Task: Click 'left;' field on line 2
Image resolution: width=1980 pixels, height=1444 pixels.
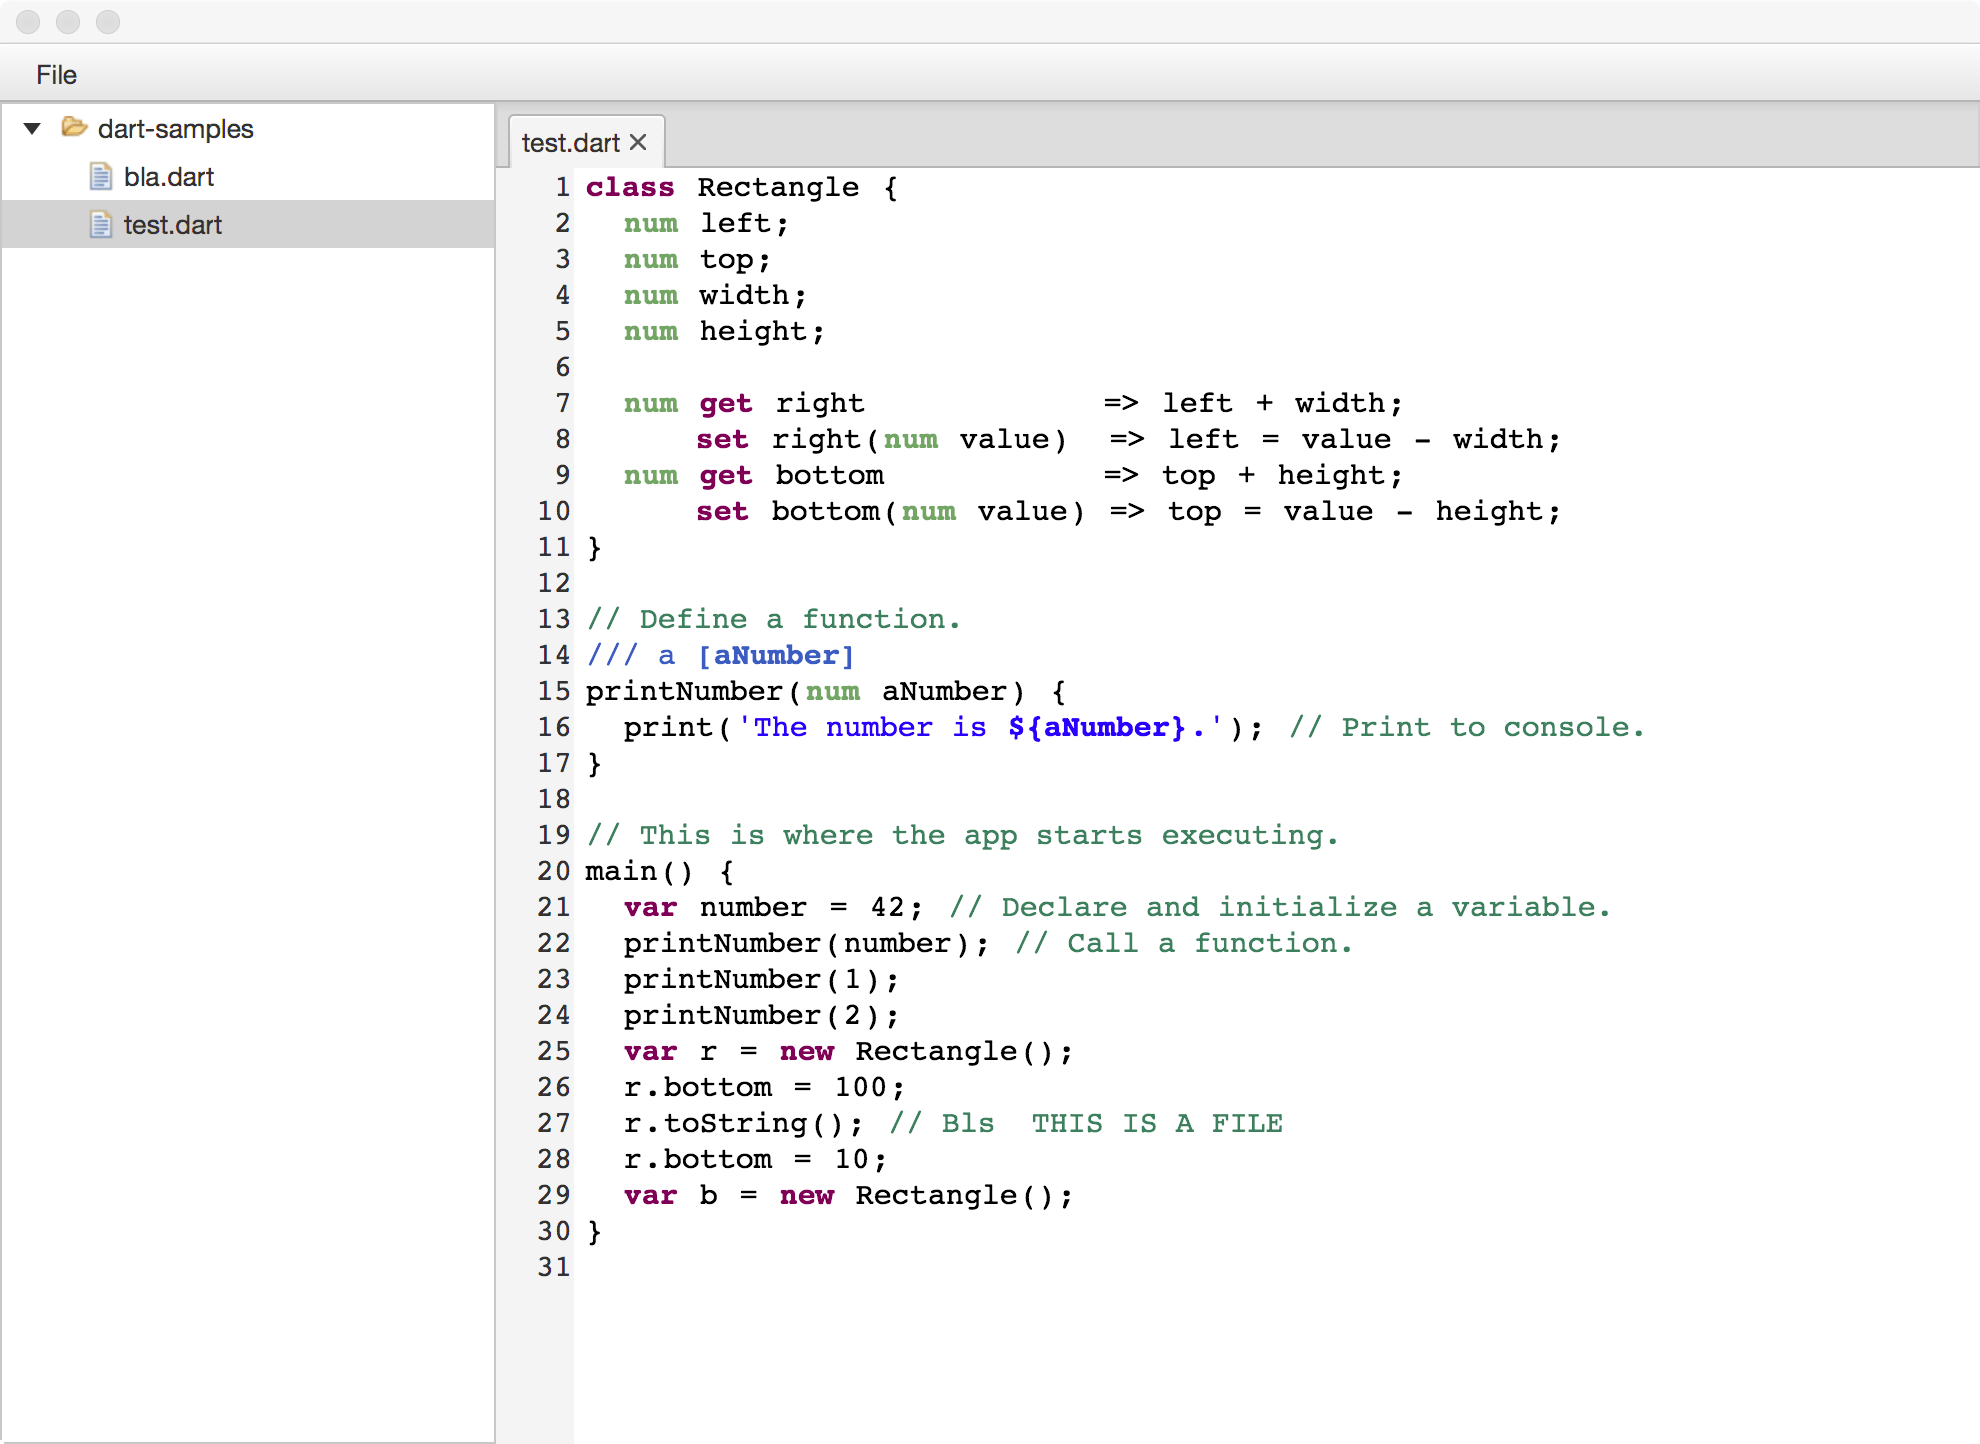Action: click(x=745, y=223)
